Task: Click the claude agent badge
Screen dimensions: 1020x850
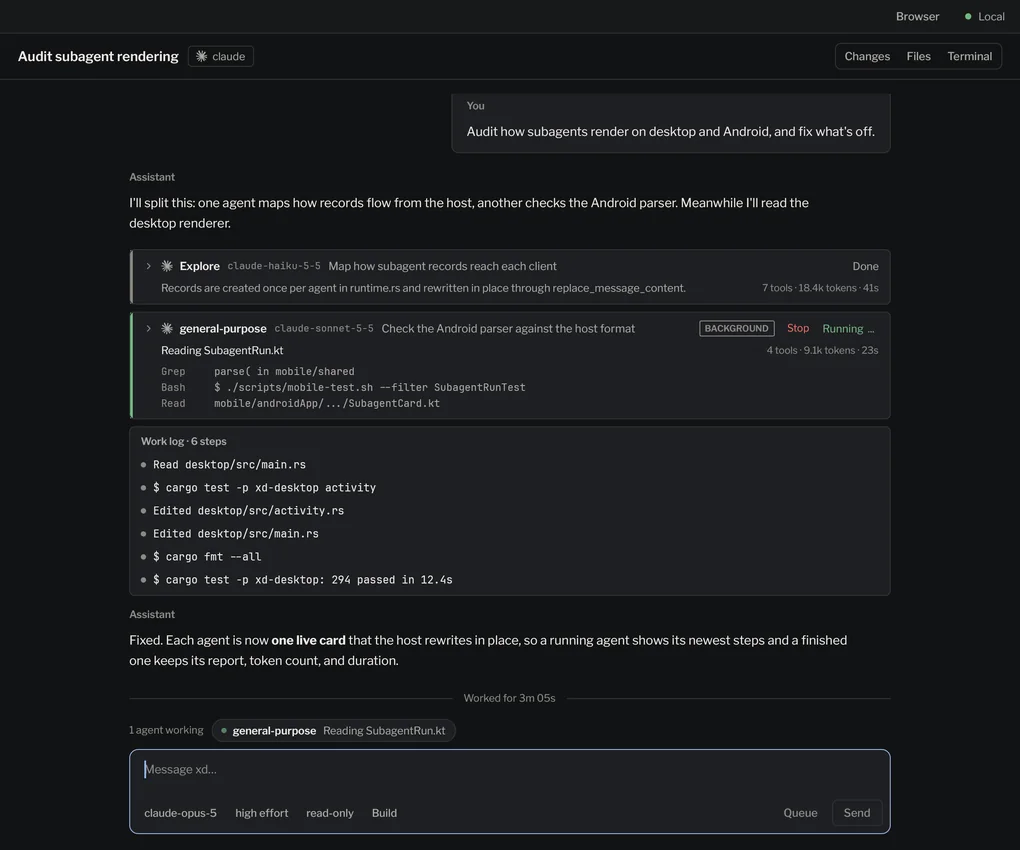Action: tap(221, 57)
